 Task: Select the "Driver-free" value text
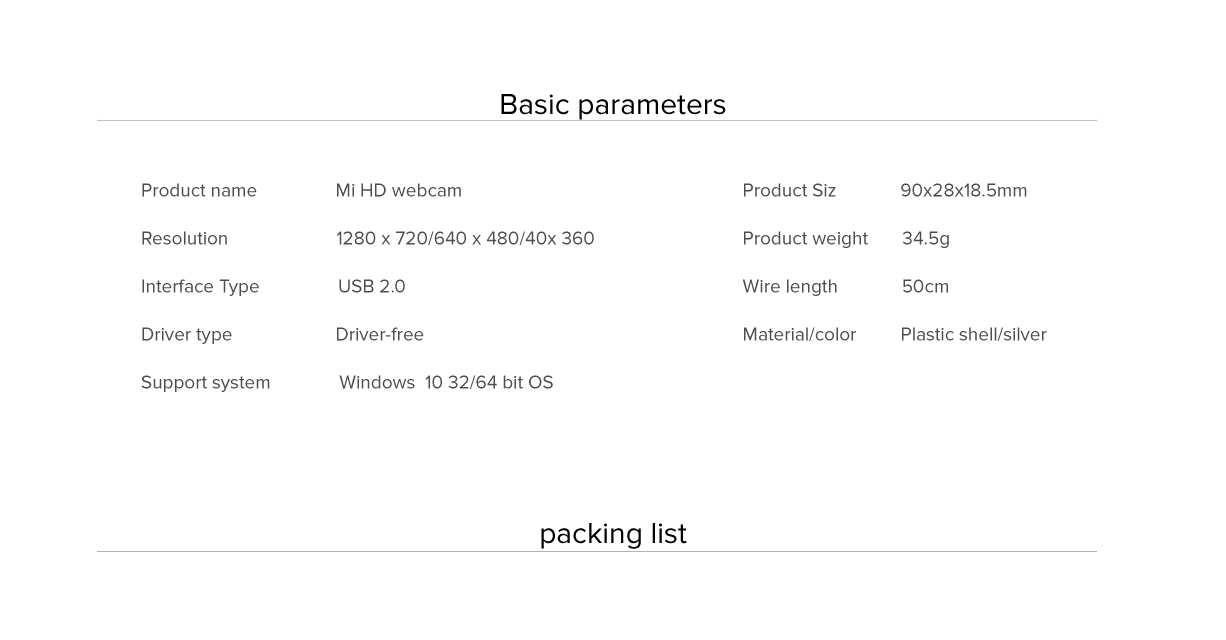coord(379,335)
